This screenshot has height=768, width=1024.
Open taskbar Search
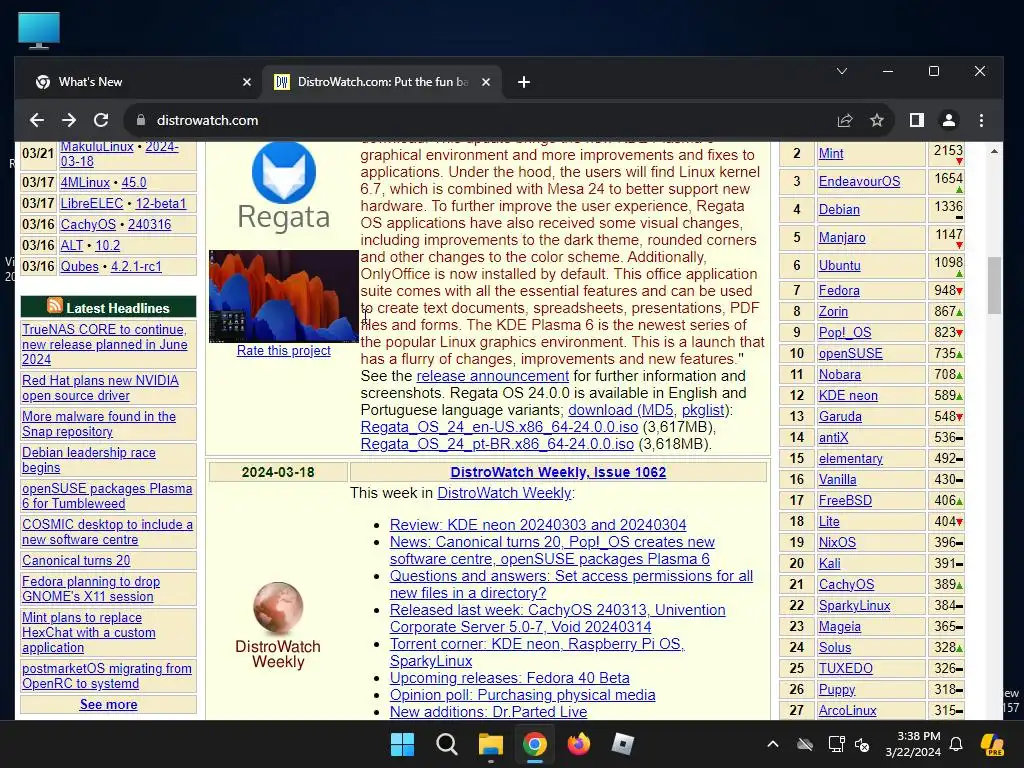[x=447, y=744]
